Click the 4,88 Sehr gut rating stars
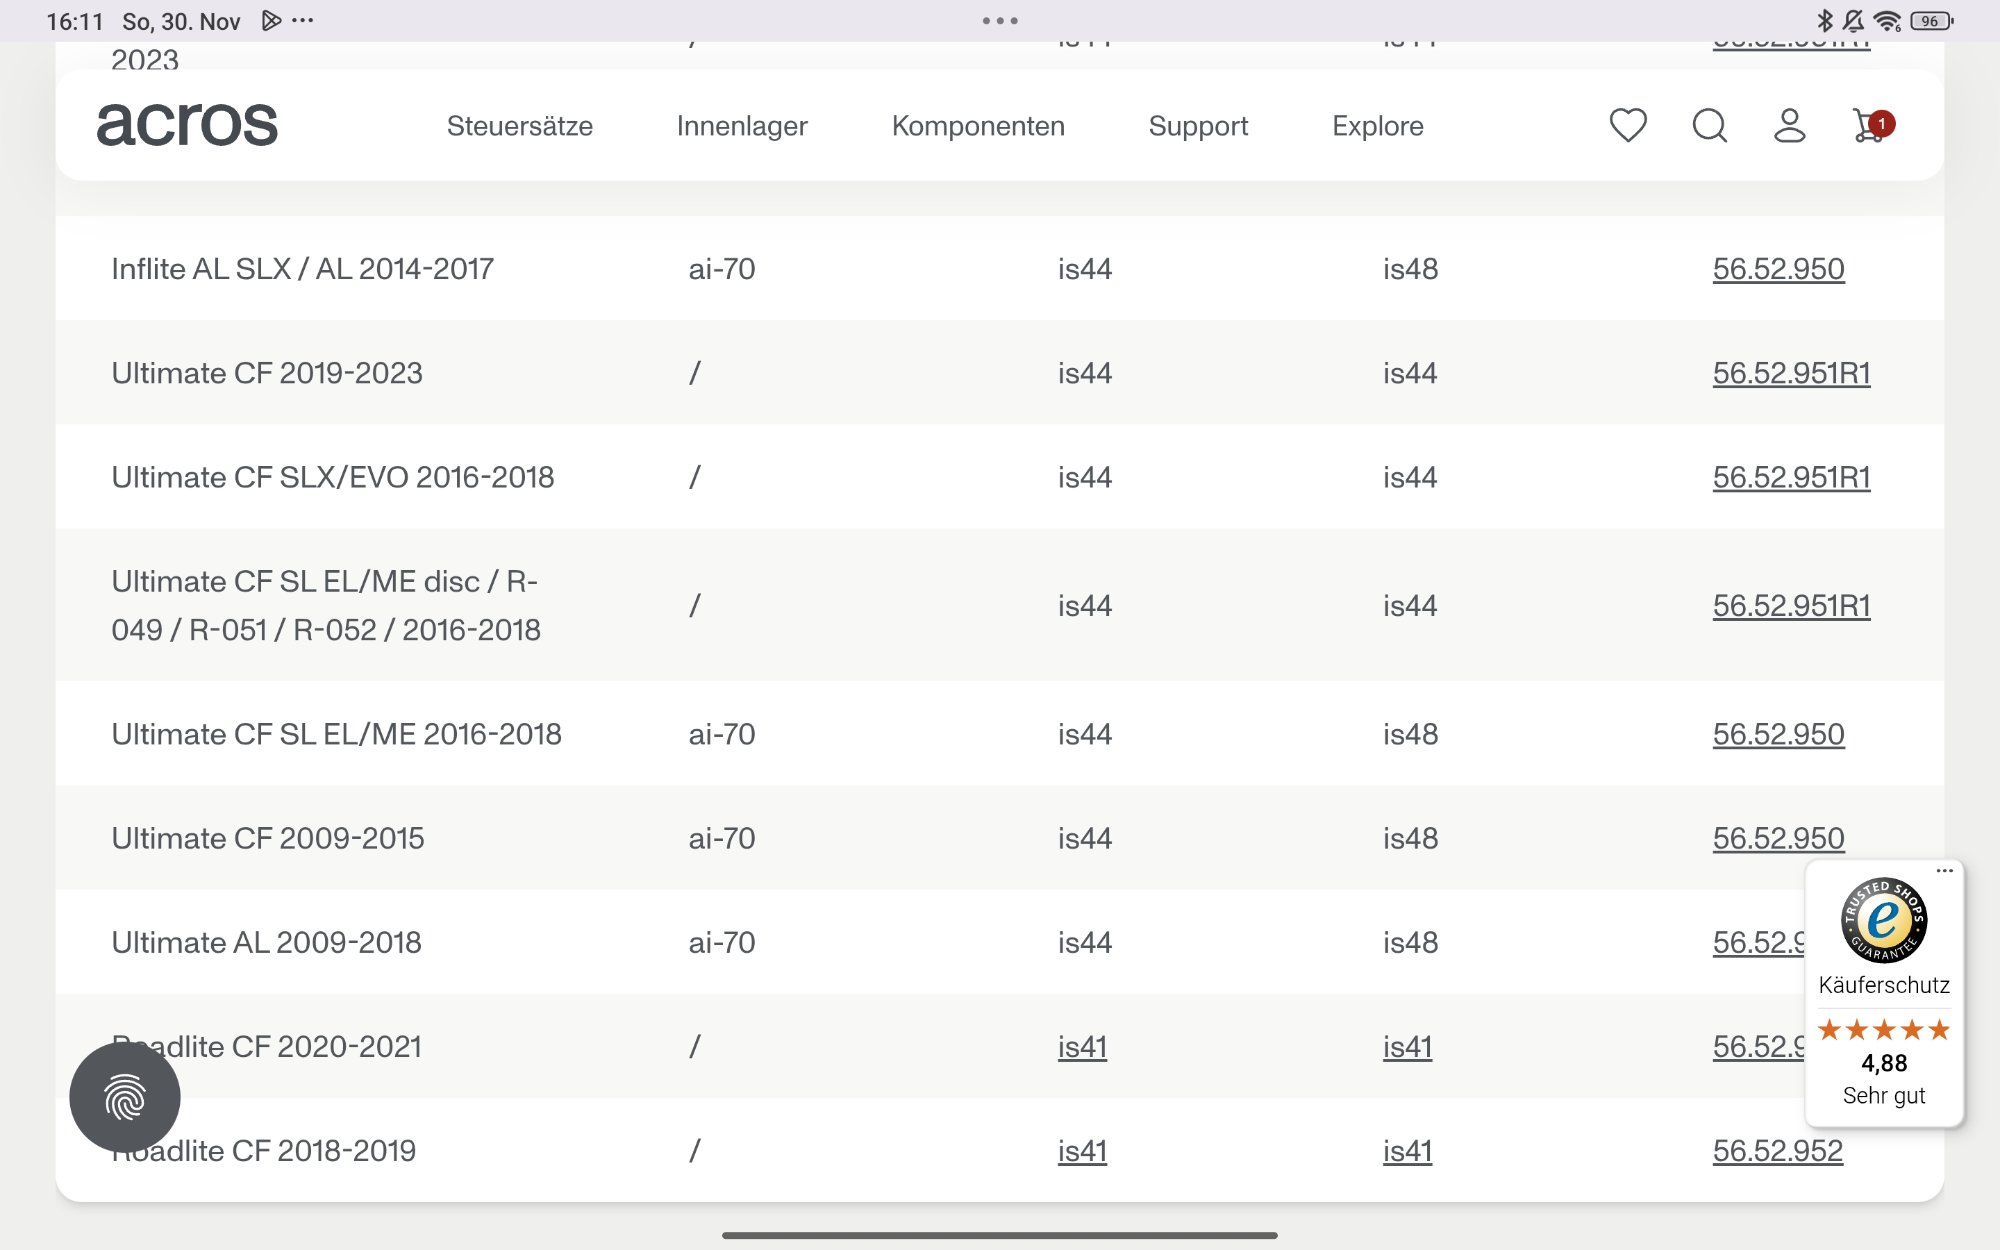This screenshot has width=2000, height=1250. 1883,1030
